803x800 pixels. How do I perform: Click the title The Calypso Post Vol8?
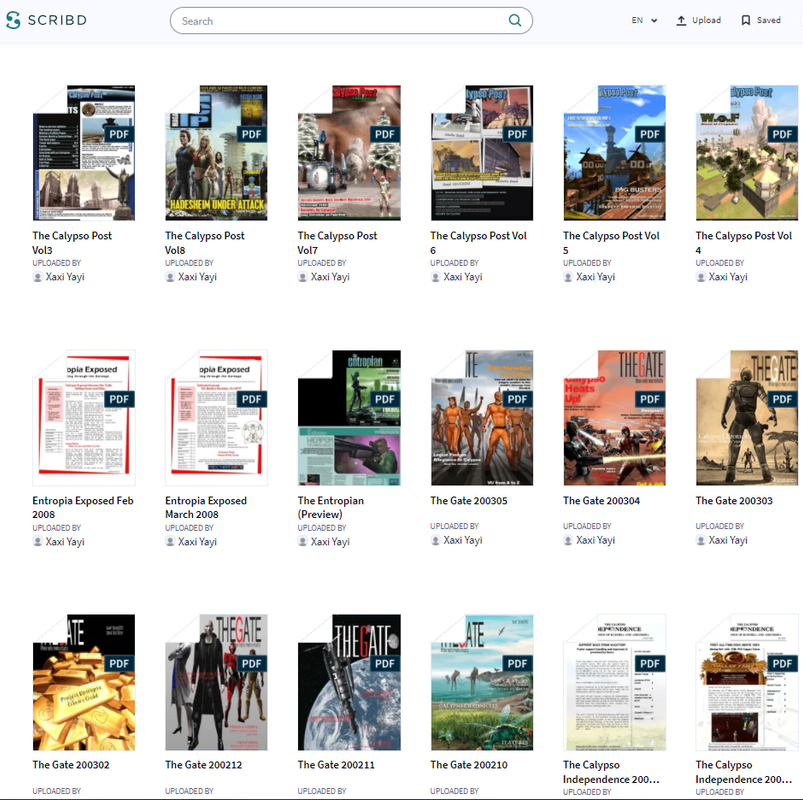[205, 243]
